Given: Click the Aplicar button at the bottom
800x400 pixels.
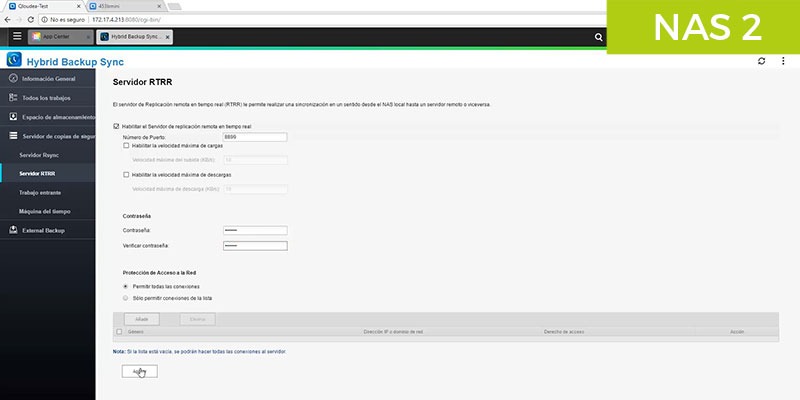Looking at the screenshot, I should [x=139, y=371].
